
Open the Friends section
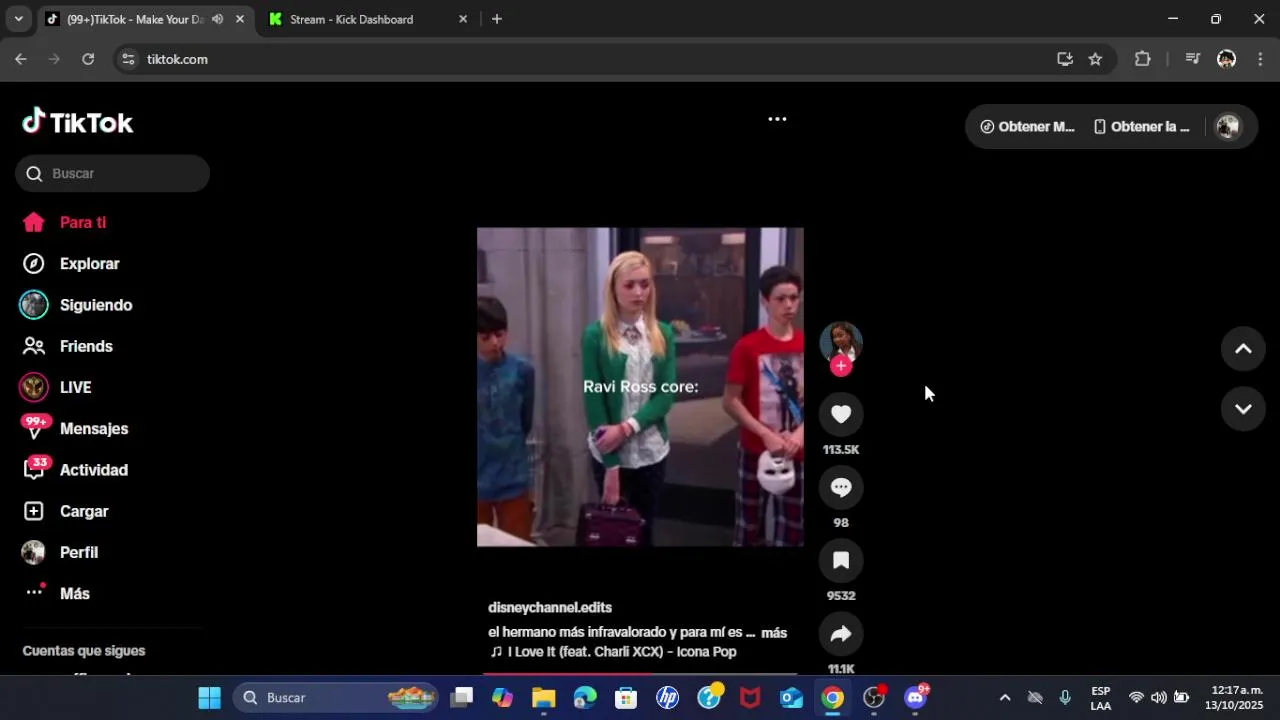pyautogui.click(x=86, y=346)
